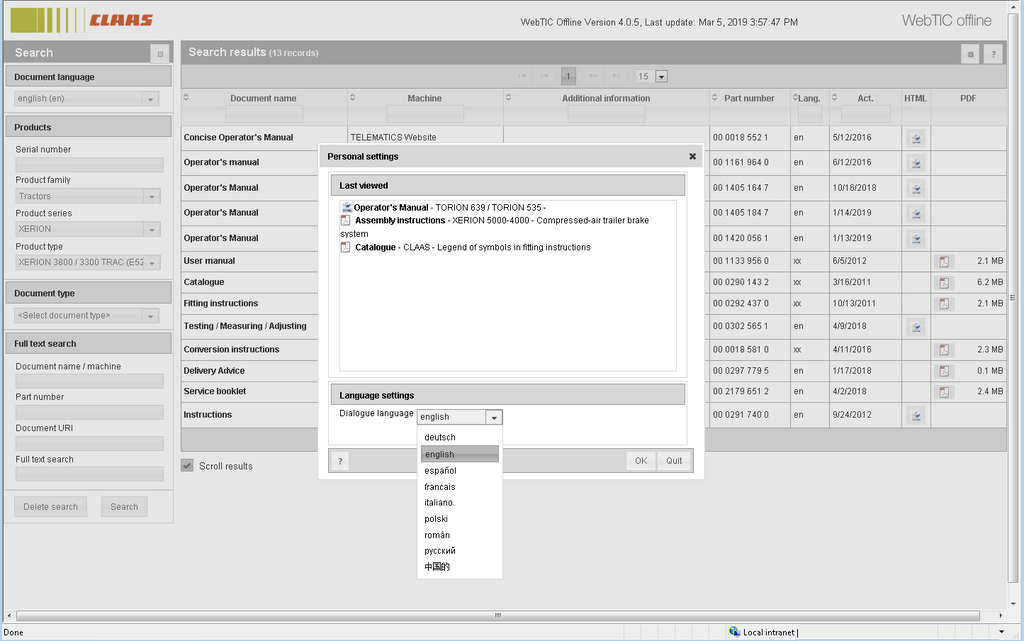Viewport: 1024px width, 641px height.
Task: Click the Full text search input field
Action: [89, 475]
